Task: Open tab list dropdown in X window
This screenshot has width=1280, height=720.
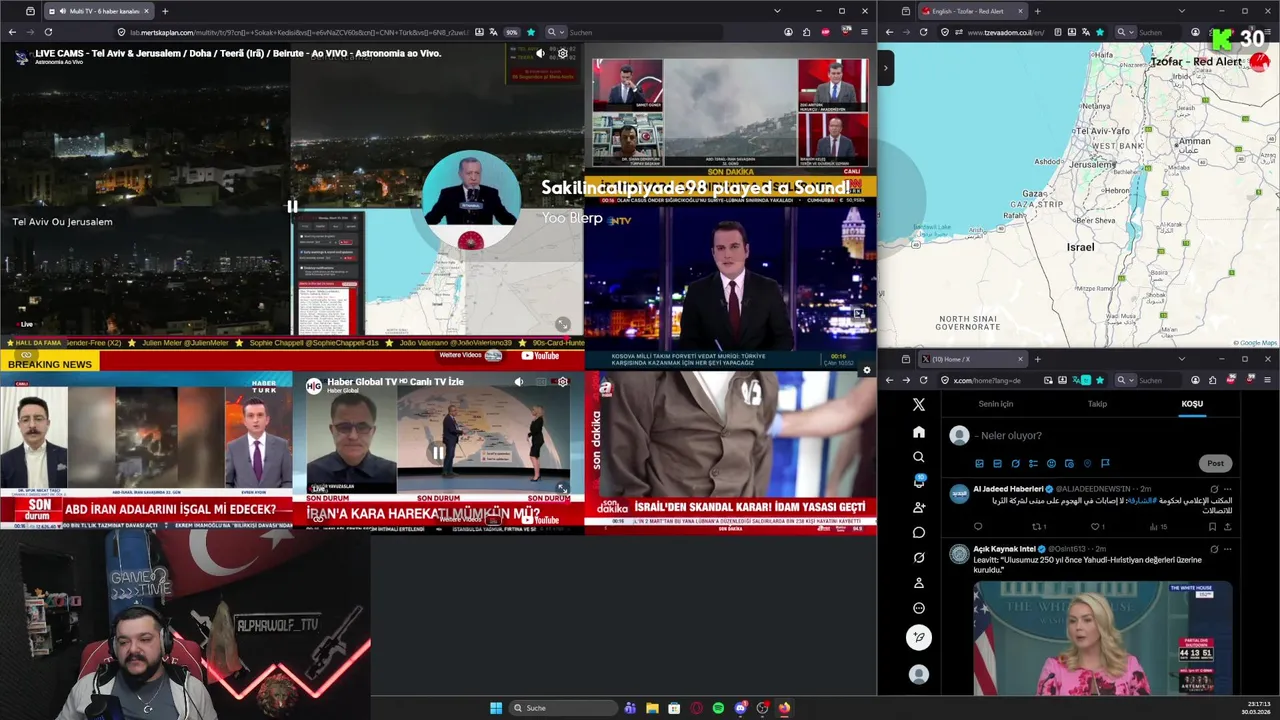Action: [1181, 359]
